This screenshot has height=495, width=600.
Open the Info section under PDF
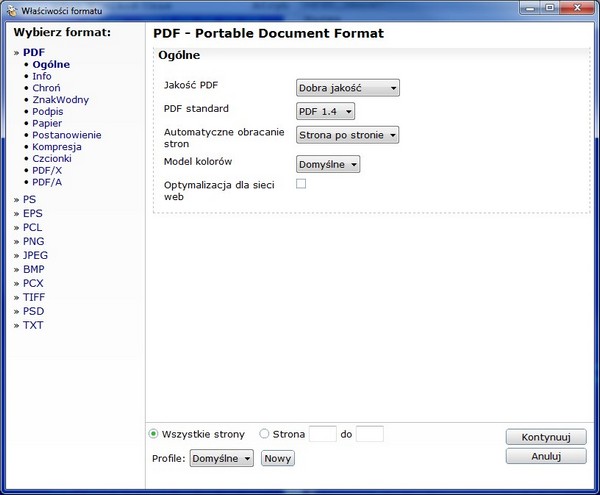(x=42, y=76)
